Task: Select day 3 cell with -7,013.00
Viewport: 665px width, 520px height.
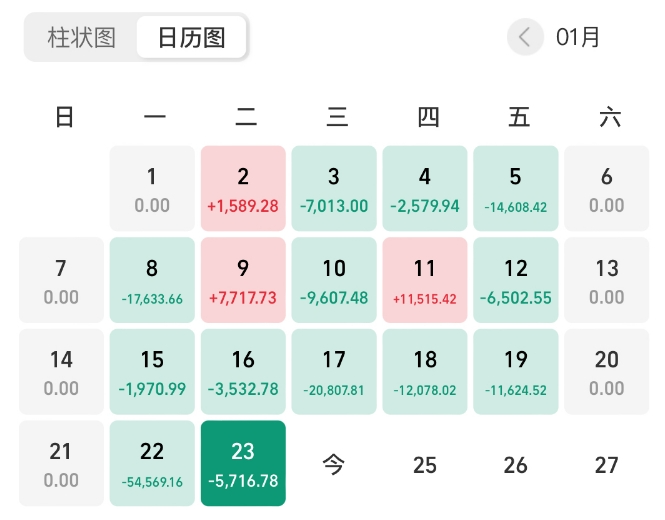Action: coord(334,188)
